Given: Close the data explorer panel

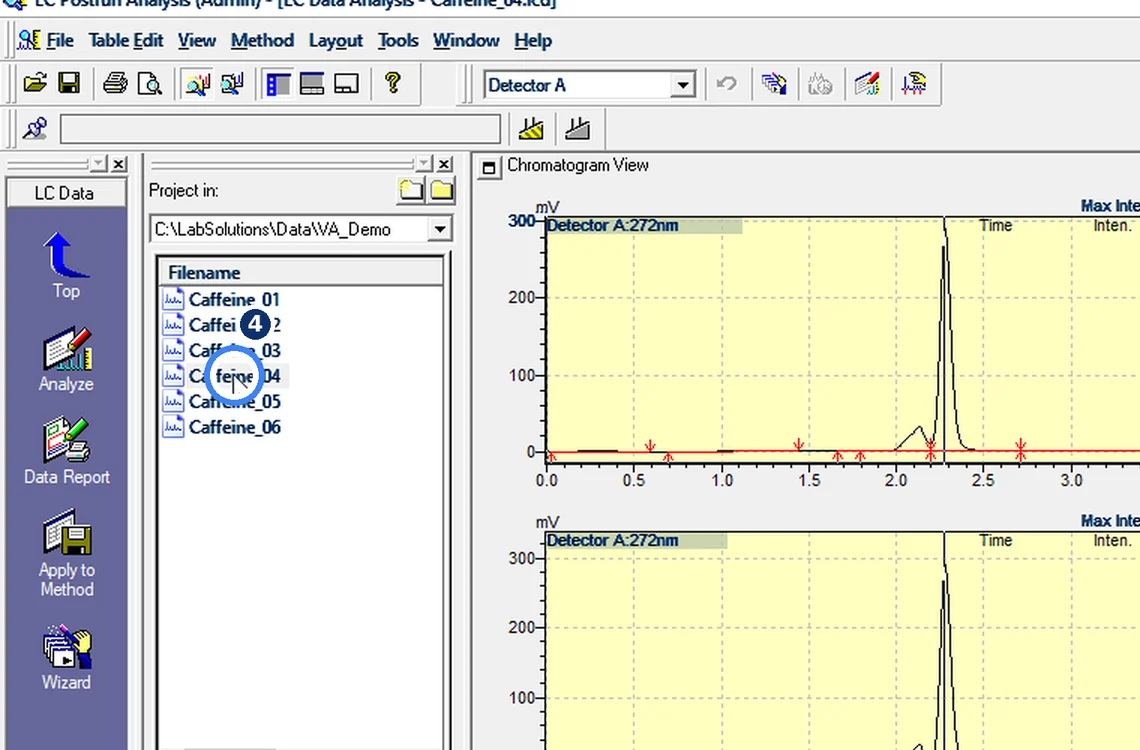Looking at the screenshot, I should pos(444,164).
